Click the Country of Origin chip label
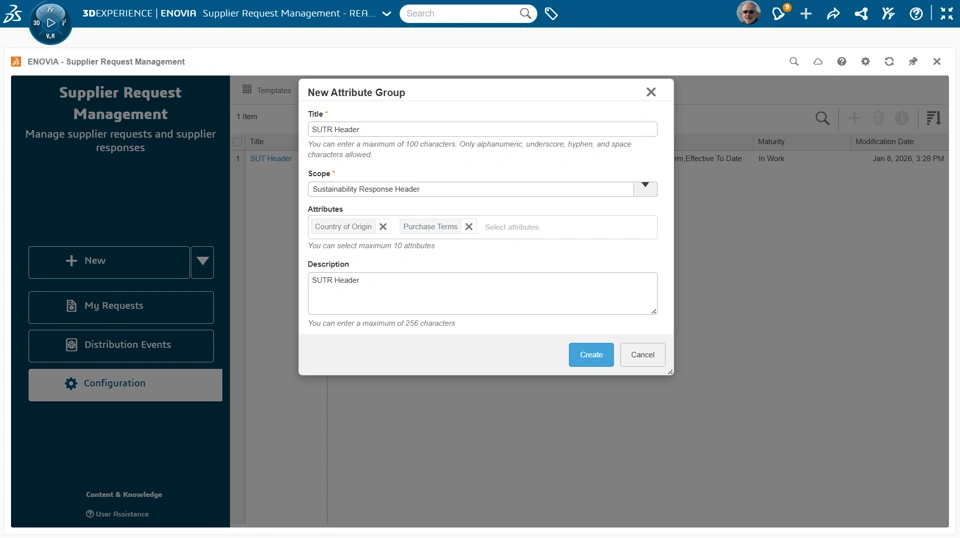This screenshot has width=960, height=538. 343,226
